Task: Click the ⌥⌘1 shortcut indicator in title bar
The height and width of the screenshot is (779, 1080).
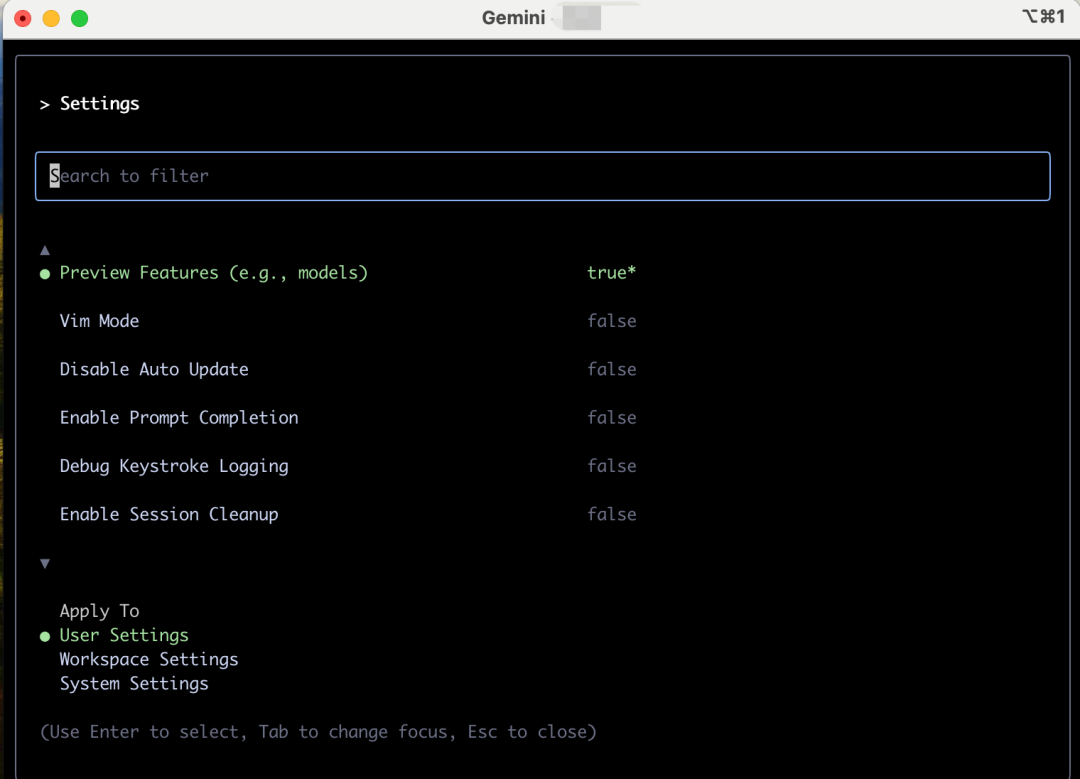Action: [1044, 17]
